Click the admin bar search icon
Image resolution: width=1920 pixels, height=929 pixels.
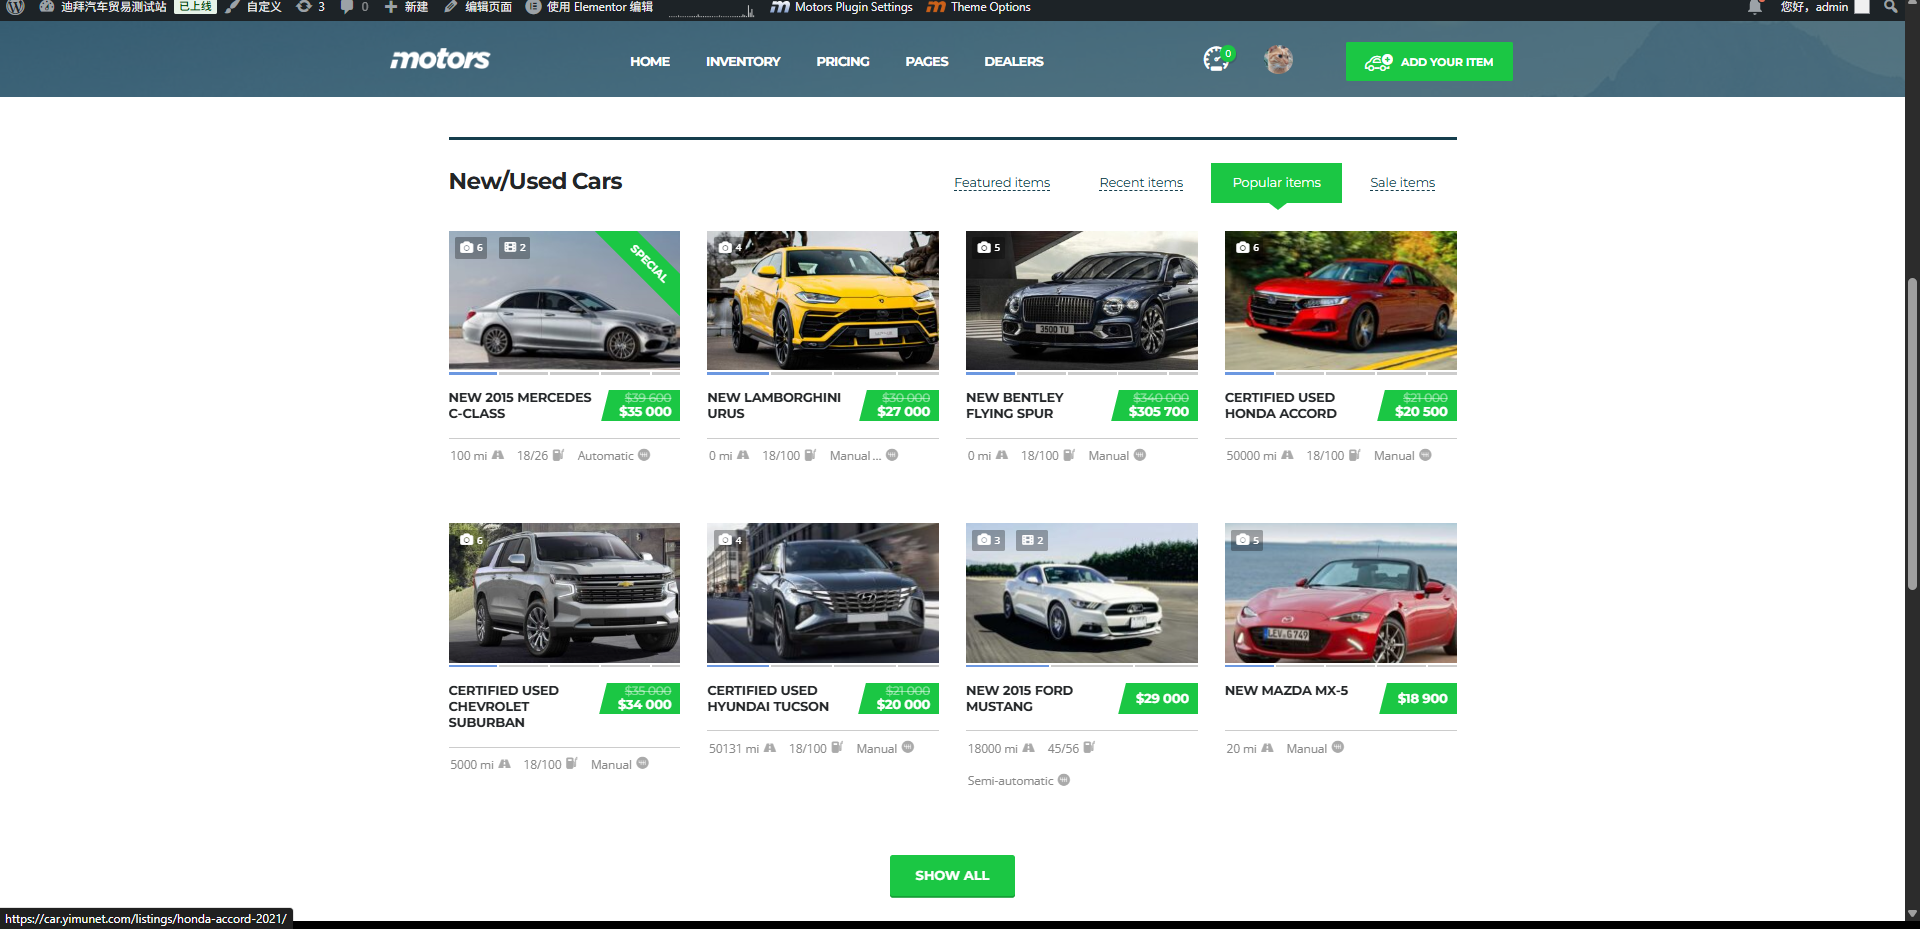[1890, 7]
